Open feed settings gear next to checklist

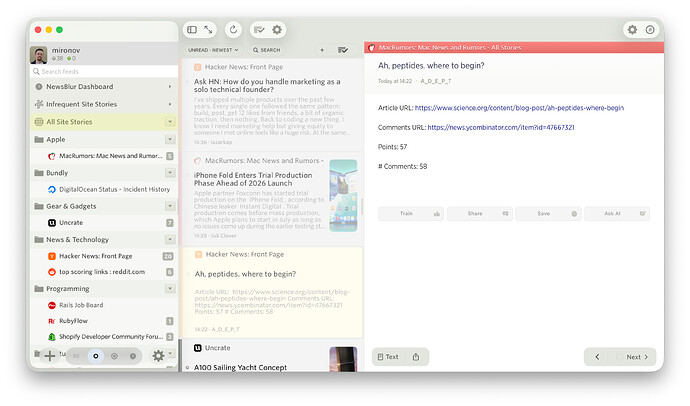[277, 29]
